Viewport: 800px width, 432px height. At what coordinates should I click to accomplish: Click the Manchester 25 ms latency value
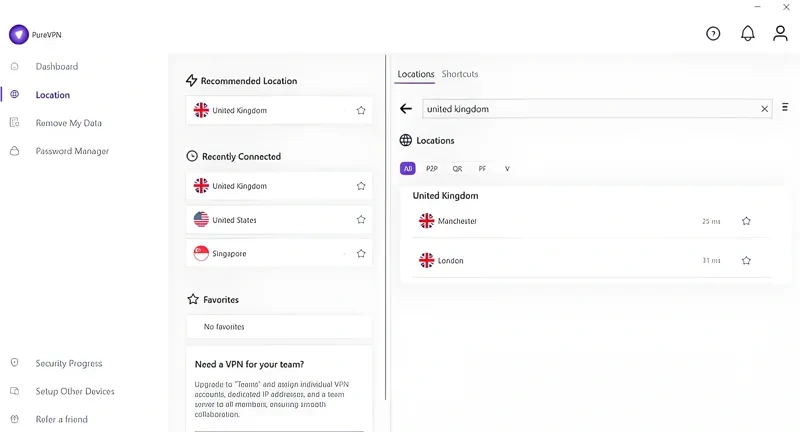point(711,221)
